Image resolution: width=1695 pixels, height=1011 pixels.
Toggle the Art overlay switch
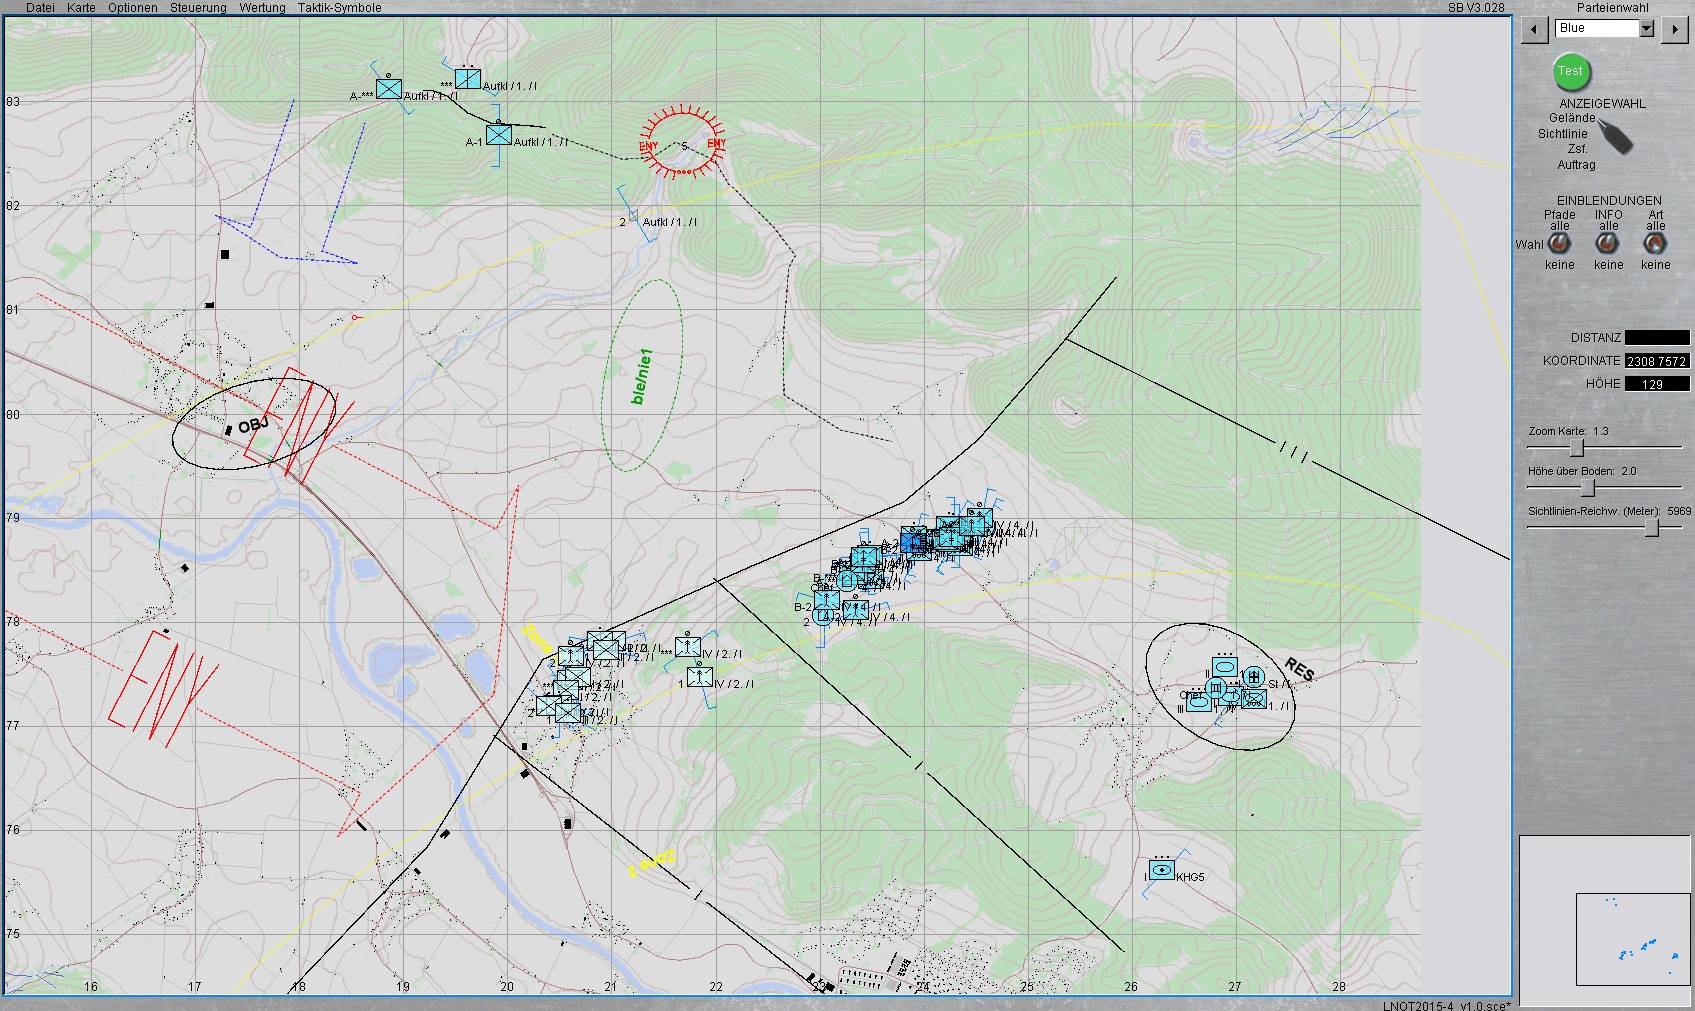(x=1655, y=244)
